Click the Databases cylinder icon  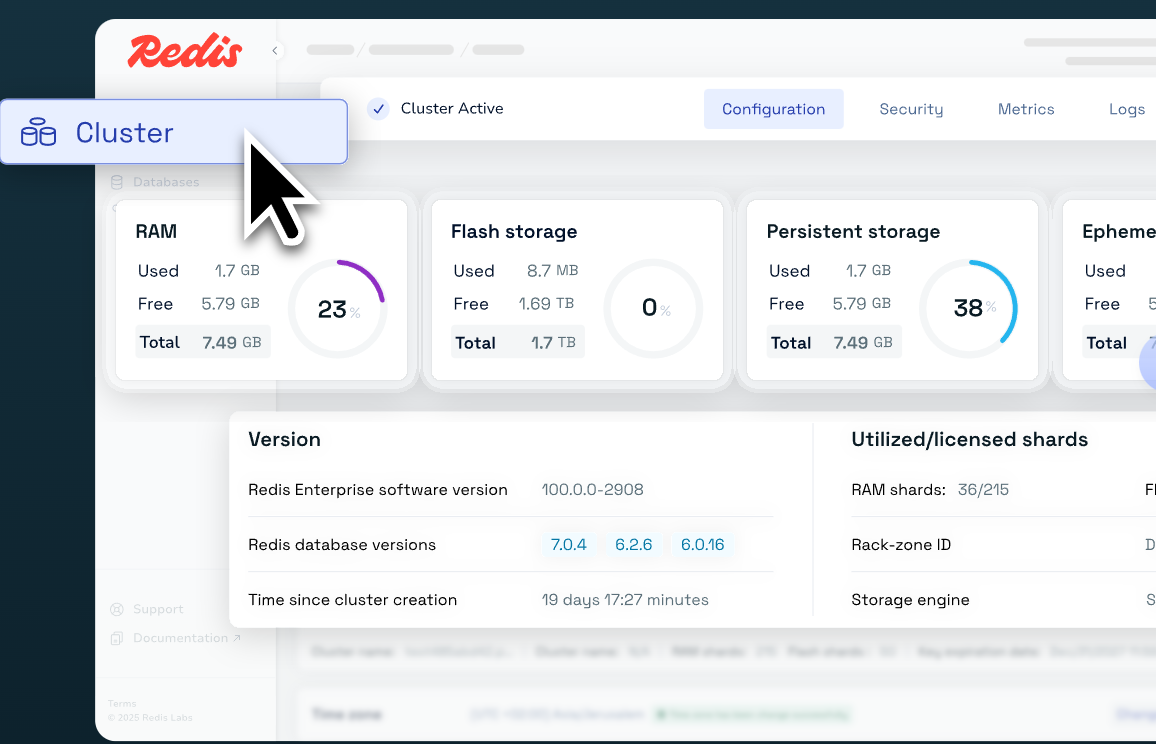tap(116, 182)
